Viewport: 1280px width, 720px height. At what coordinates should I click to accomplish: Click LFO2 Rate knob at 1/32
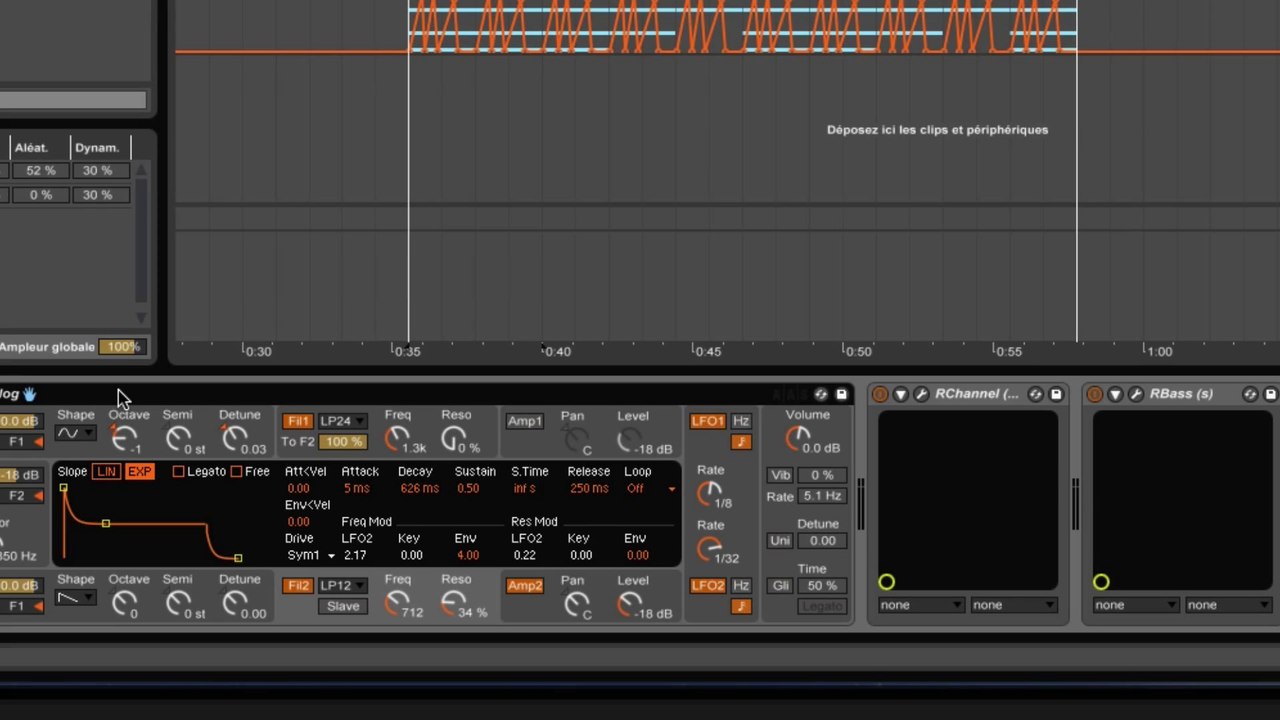709,547
